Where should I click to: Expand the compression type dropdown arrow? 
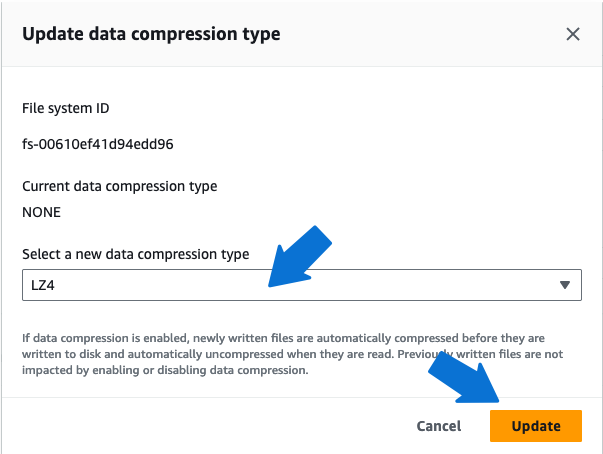tap(565, 285)
